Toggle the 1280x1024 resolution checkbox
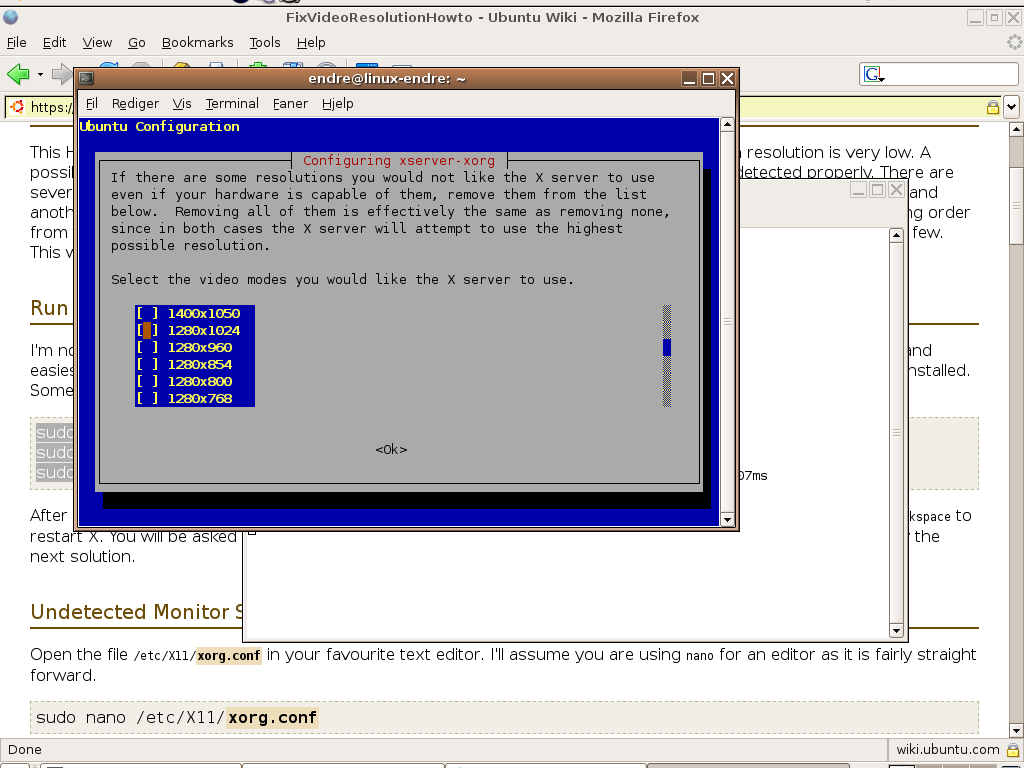 pos(147,330)
